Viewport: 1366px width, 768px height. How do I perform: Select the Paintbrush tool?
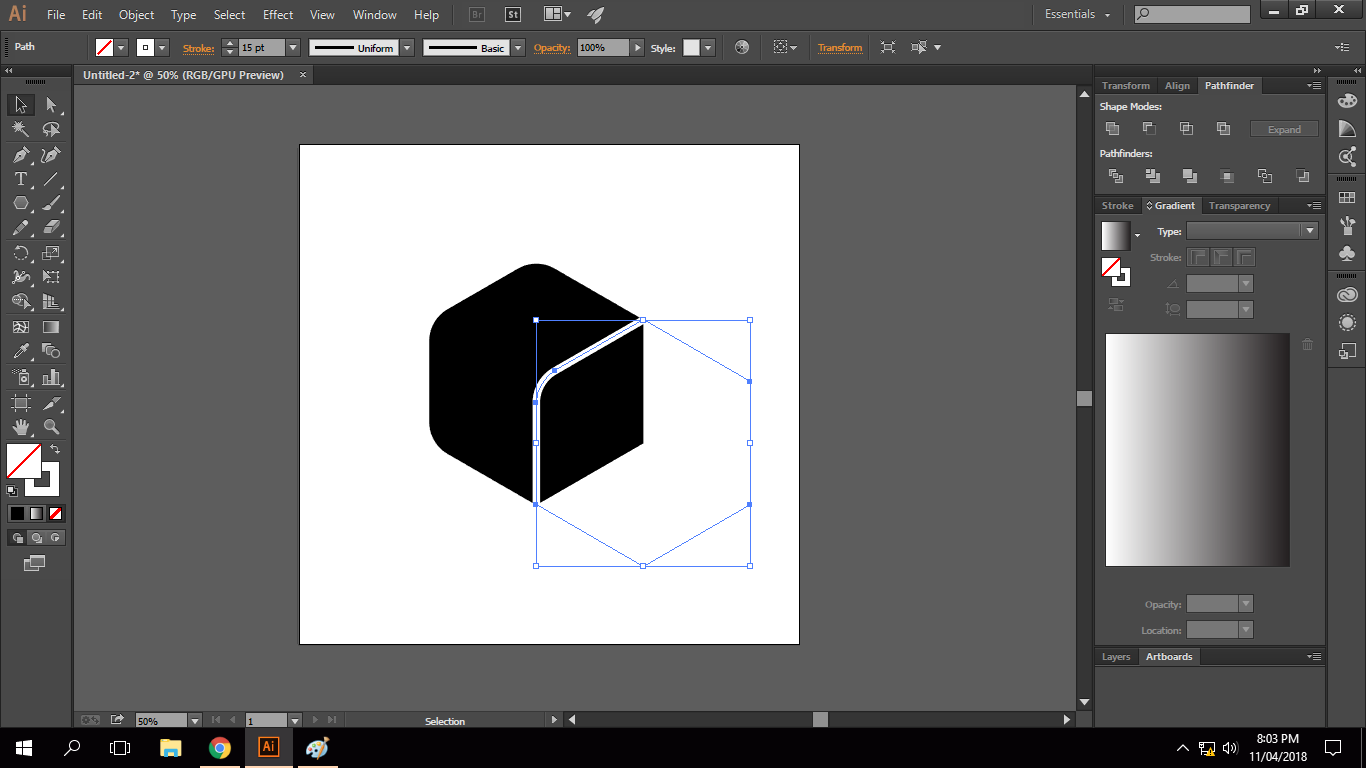click(52, 203)
